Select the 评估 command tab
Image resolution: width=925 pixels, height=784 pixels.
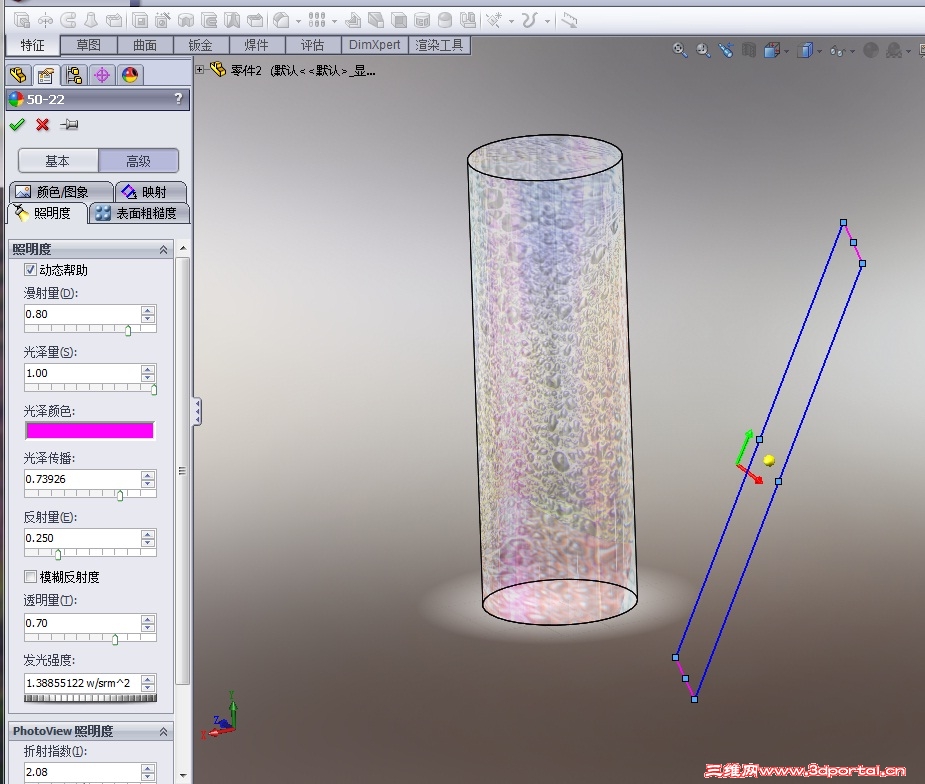pyautogui.click(x=313, y=45)
